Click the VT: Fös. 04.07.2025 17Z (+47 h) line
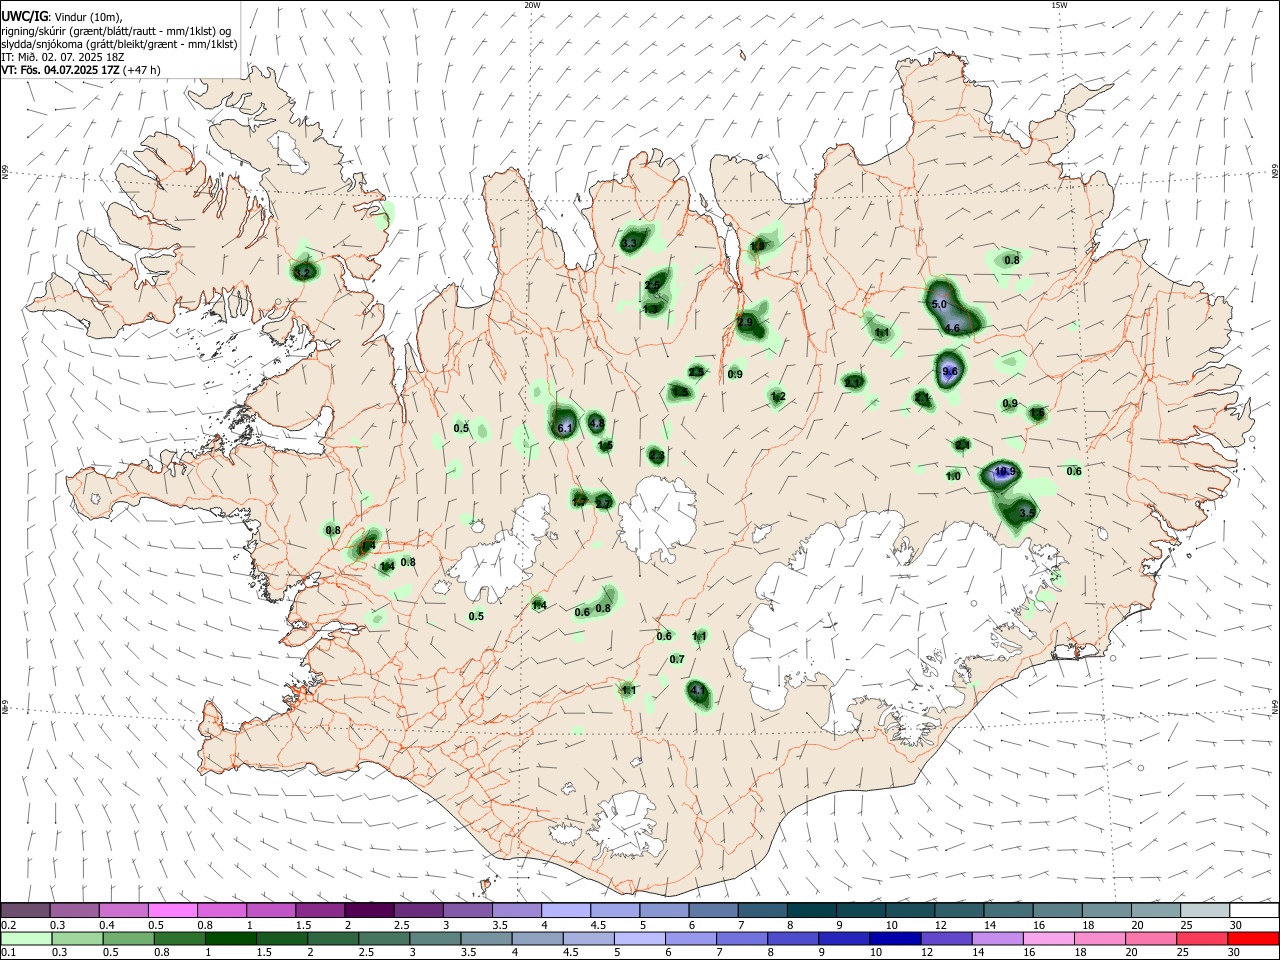 click(x=80, y=70)
